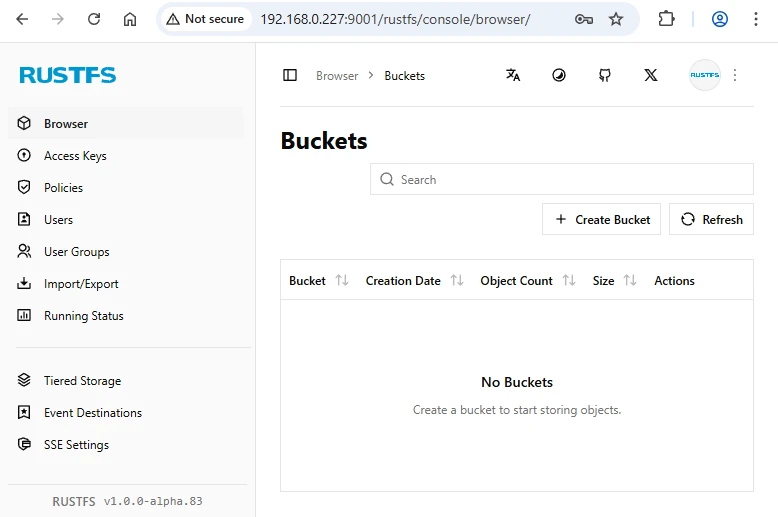Open the X (Twitter) icon link
Viewport: 778px width, 517px height.
point(650,75)
